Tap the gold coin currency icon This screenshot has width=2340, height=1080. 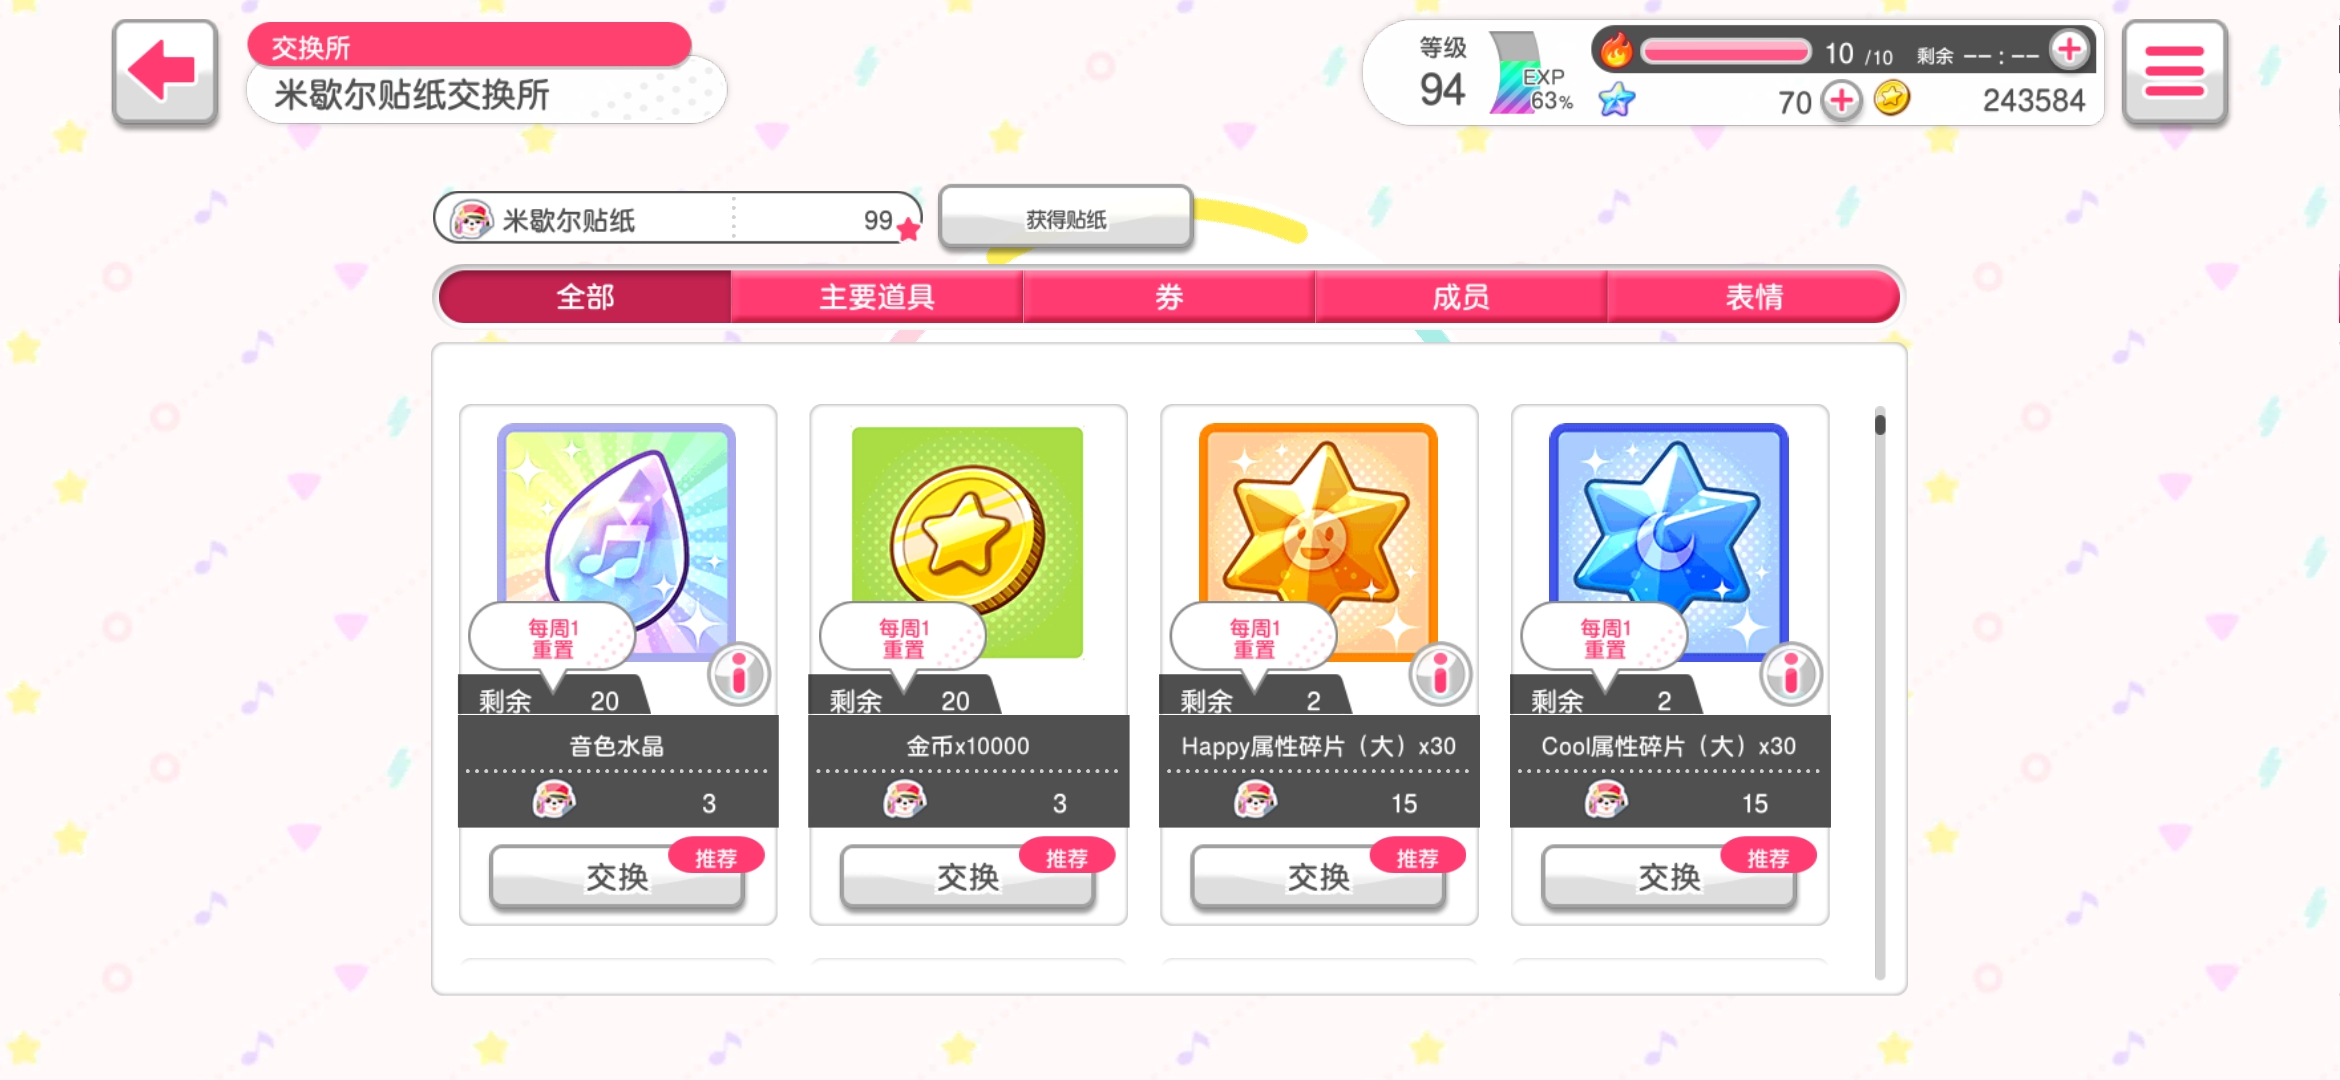[x=1891, y=99]
